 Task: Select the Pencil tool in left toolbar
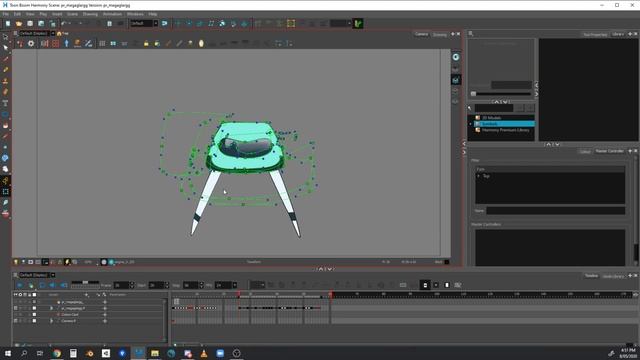click(x=5, y=70)
